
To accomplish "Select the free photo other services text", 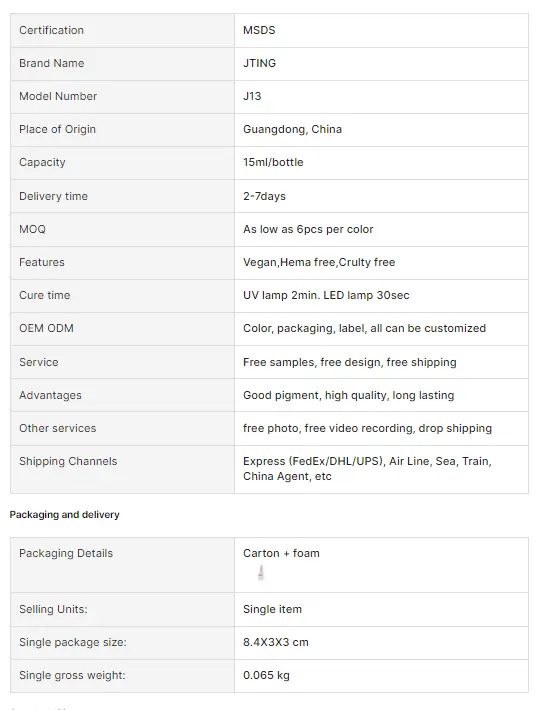I will (x=367, y=428).
